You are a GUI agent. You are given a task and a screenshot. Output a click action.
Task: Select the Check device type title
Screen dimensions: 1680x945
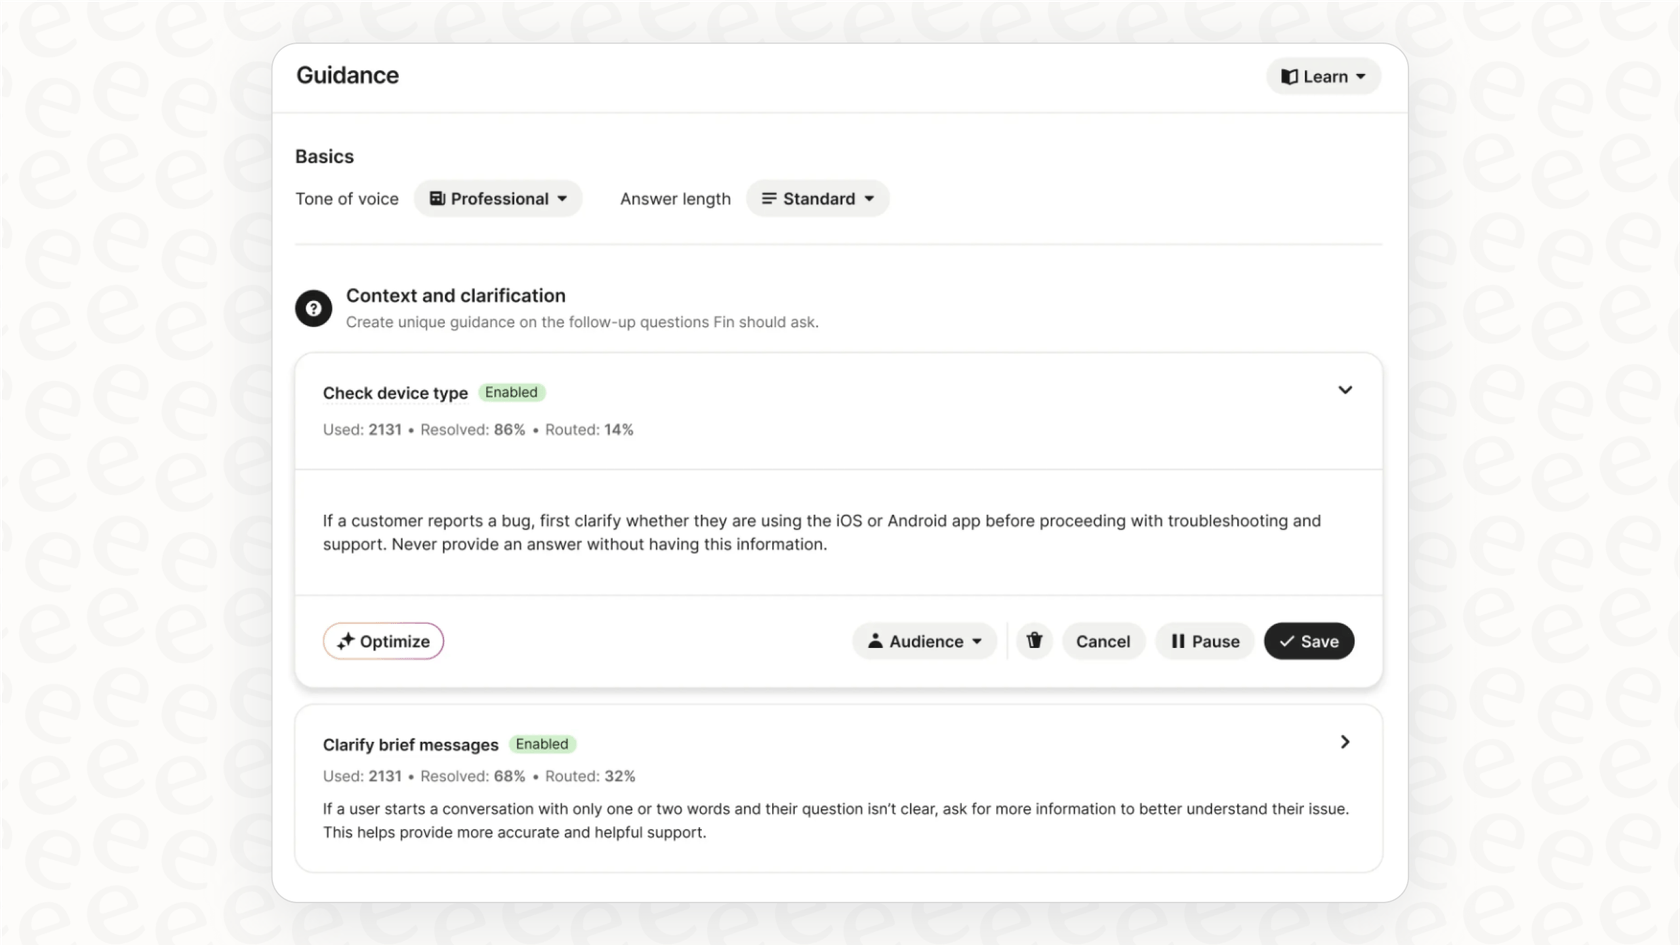[x=395, y=393]
